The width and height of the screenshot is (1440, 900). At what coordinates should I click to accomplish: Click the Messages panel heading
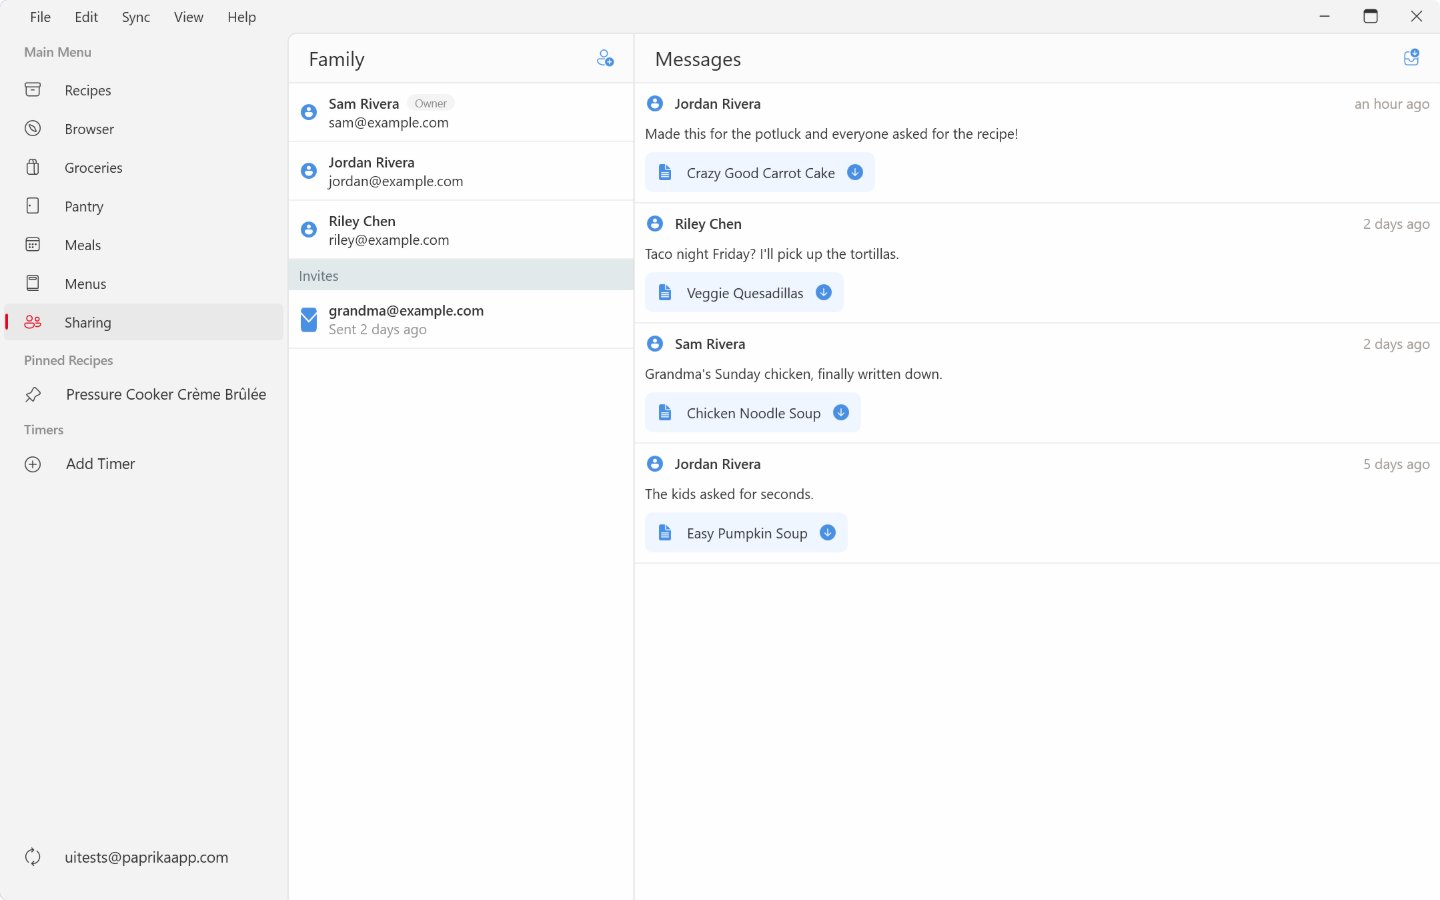[x=698, y=59]
